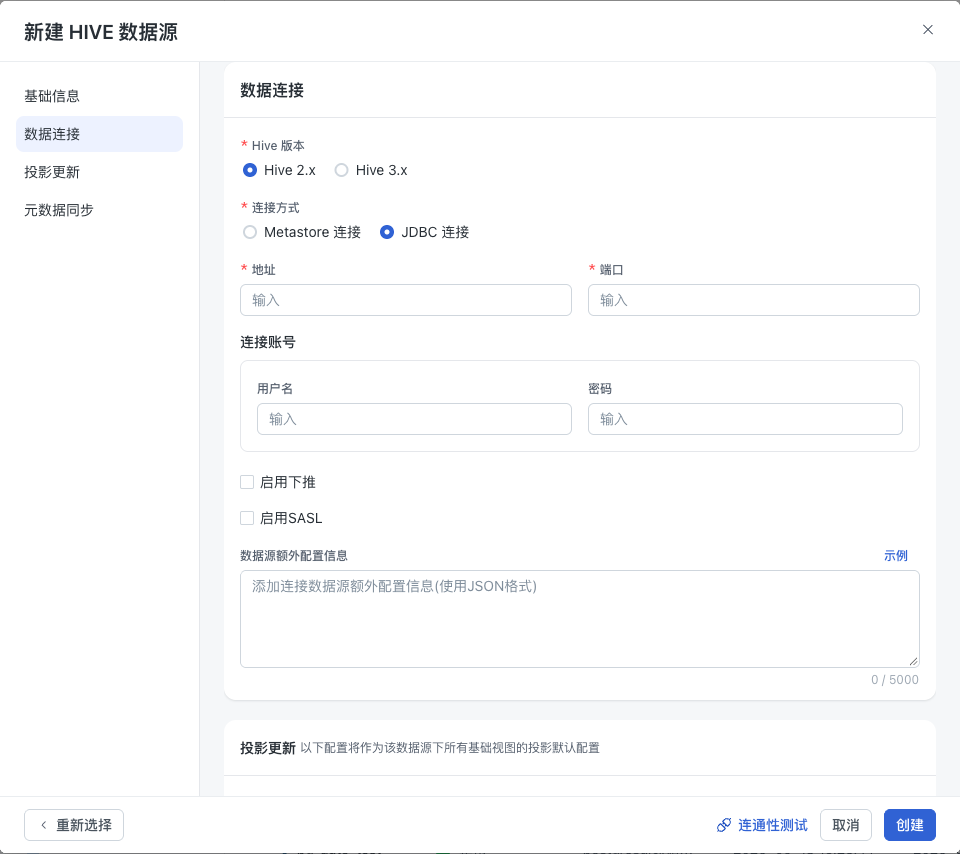The image size is (960, 854).
Task: Click the 创建 button
Action: coord(910,825)
